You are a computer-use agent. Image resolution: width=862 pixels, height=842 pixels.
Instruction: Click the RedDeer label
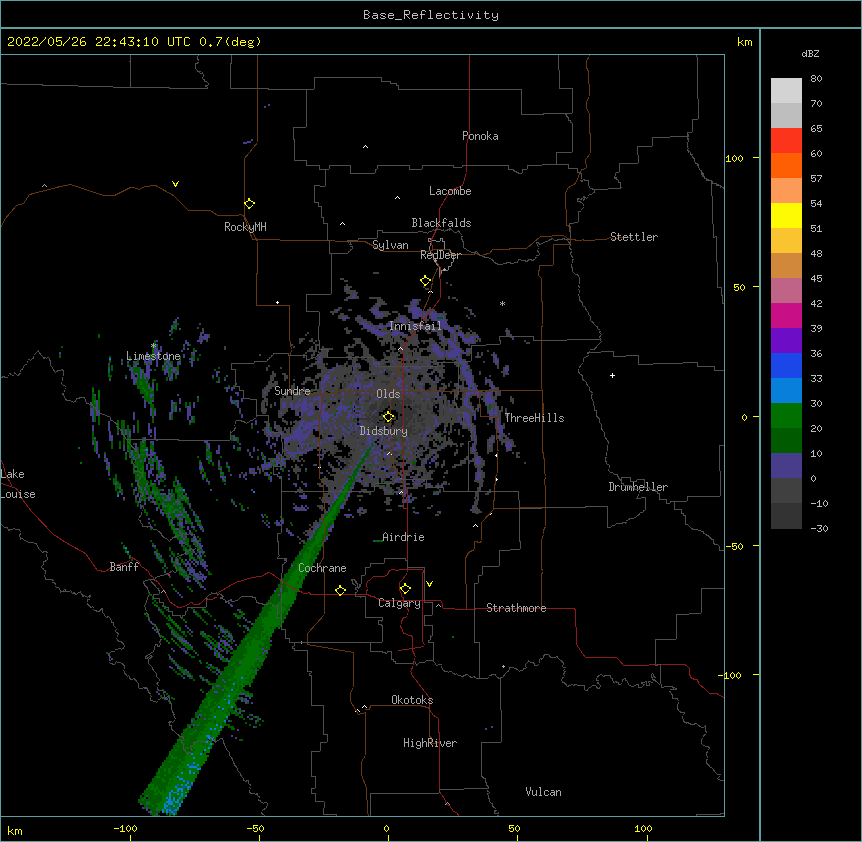(440, 255)
